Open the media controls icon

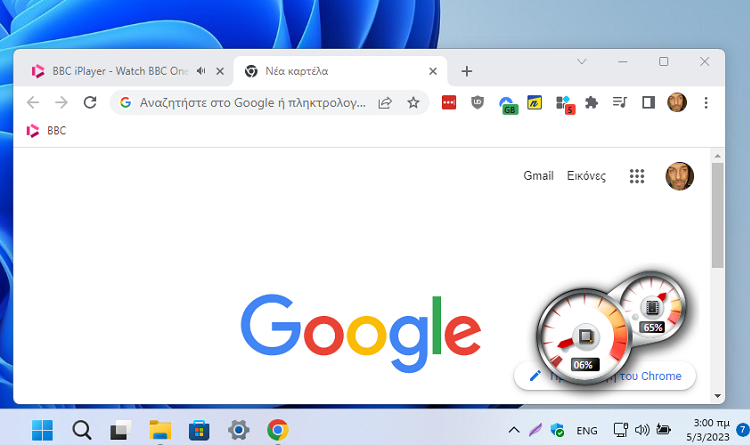[620, 102]
